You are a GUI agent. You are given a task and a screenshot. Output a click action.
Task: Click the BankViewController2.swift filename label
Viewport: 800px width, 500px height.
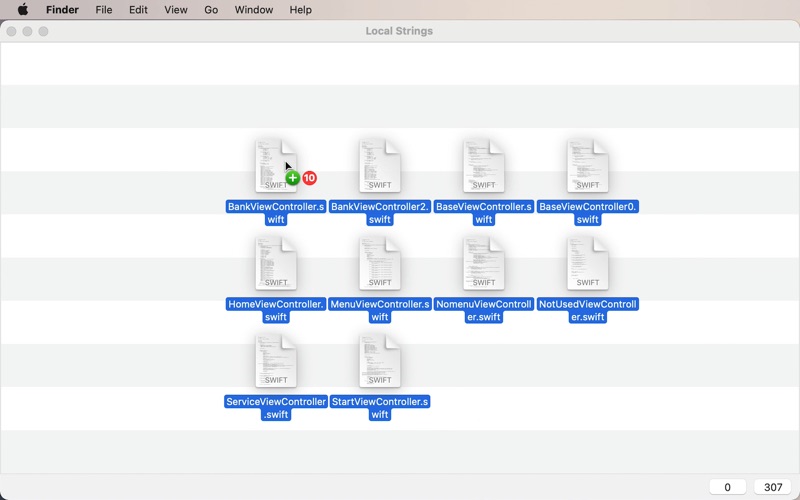[x=380, y=213]
